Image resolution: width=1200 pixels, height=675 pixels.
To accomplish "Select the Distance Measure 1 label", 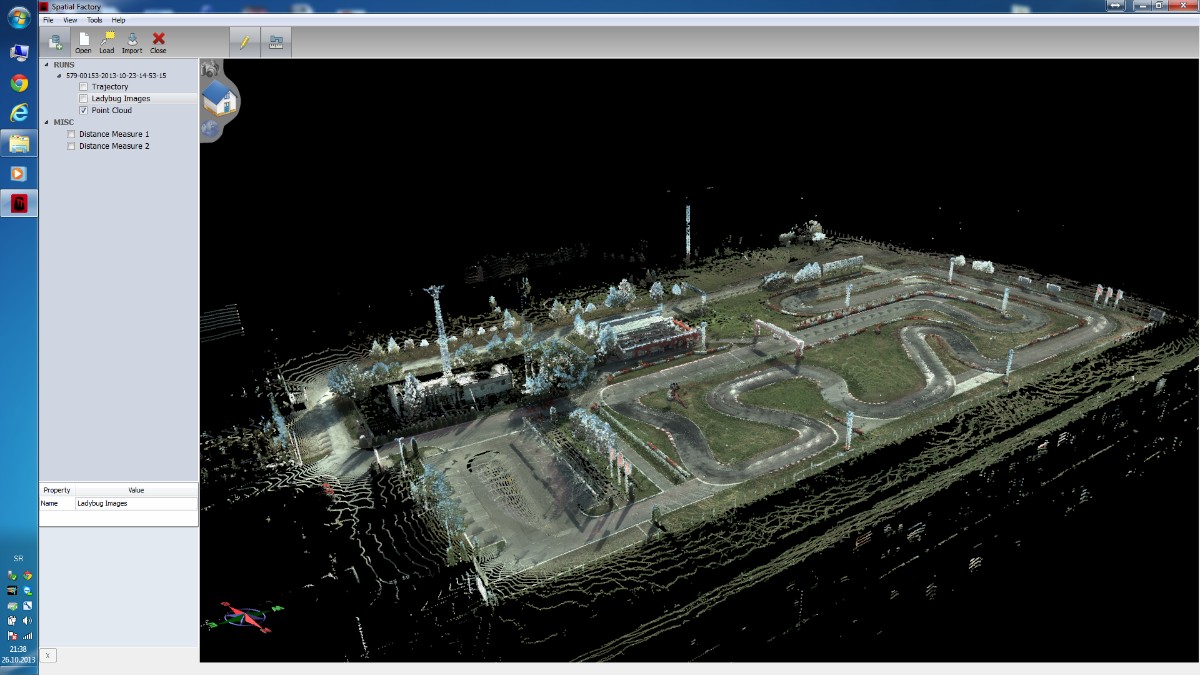I will point(114,134).
